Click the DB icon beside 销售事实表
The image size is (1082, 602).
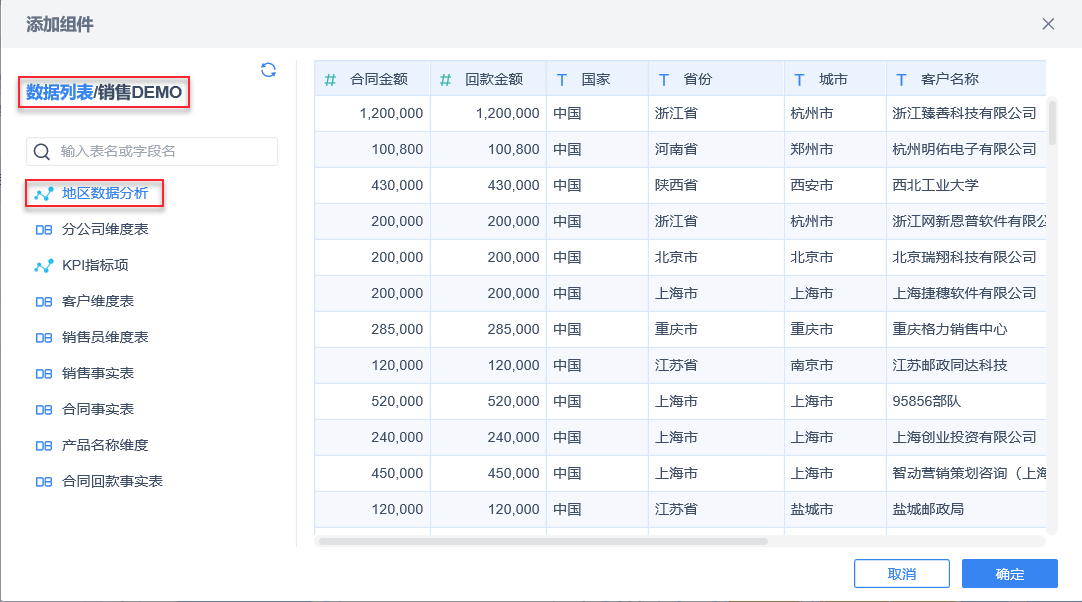coord(43,373)
